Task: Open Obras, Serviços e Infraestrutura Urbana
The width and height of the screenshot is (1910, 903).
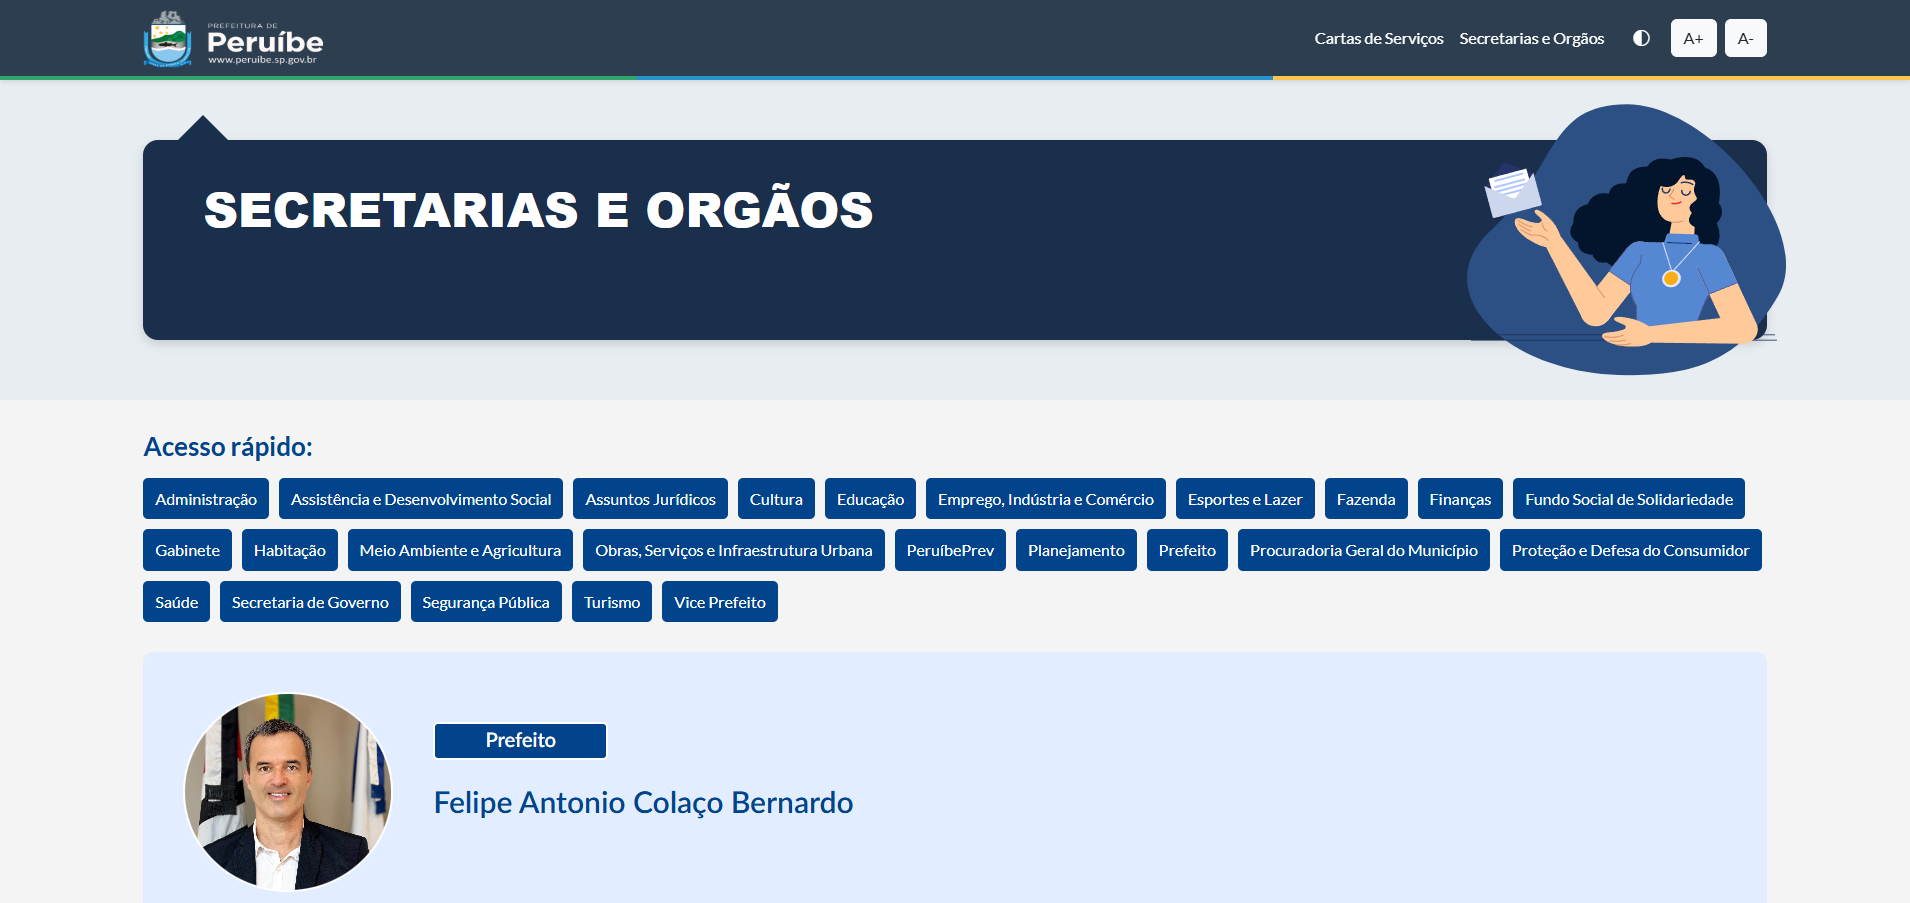Action: pyautogui.click(x=734, y=550)
